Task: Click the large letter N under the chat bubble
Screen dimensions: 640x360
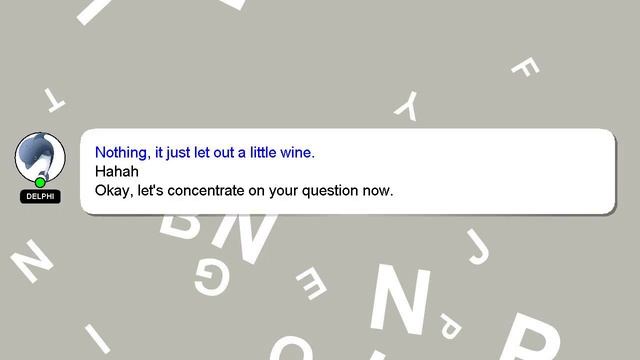Action: tap(244, 239)
